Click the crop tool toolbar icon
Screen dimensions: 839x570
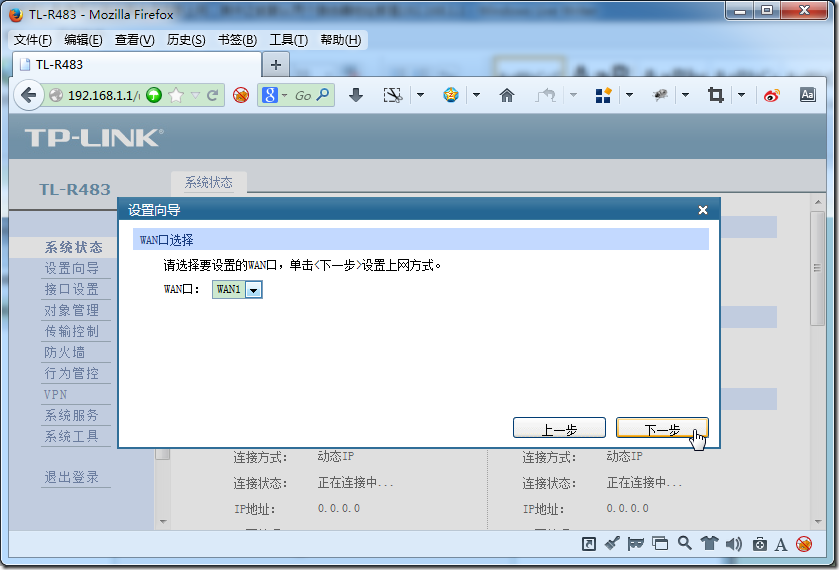[x=716, y=95]
